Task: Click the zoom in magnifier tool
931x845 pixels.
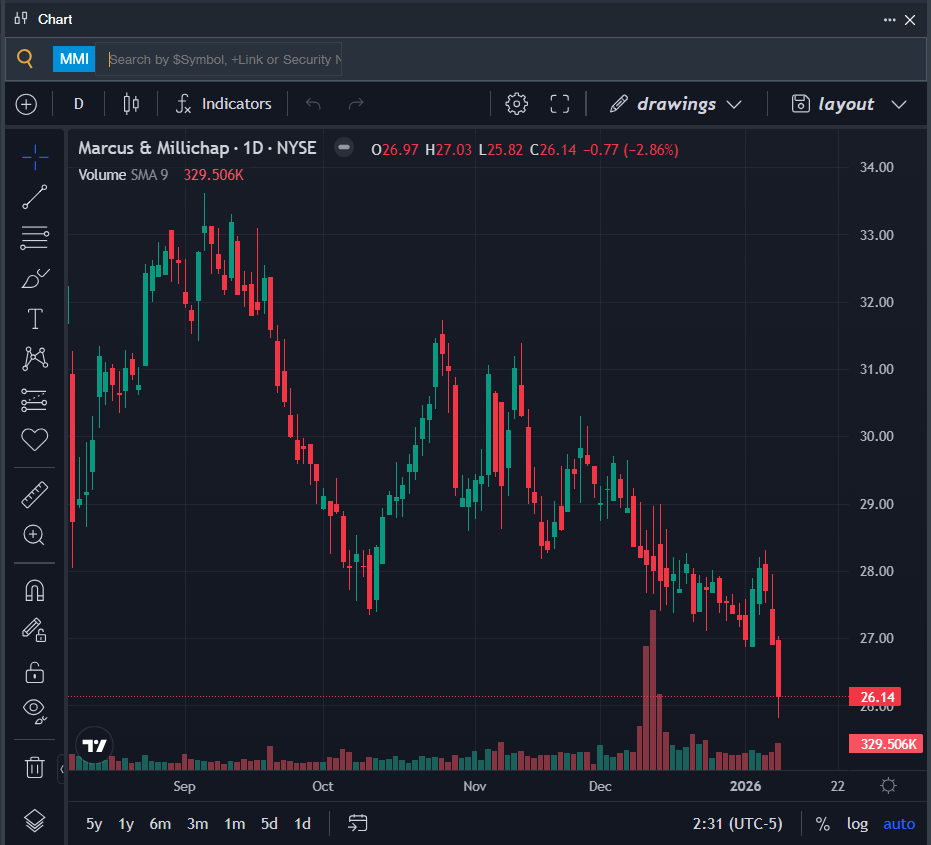Action: 35,535
